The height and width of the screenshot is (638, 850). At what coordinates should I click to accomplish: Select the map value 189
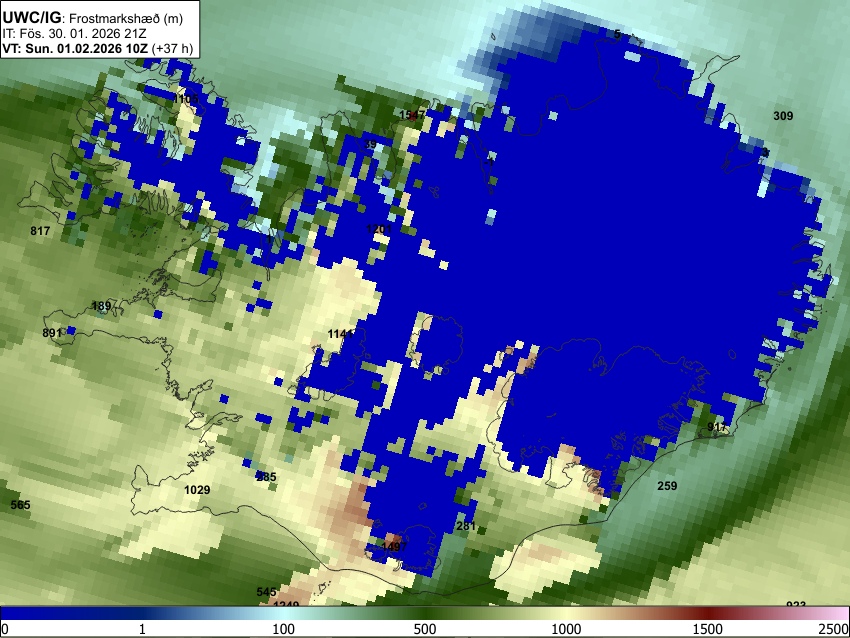(x=101, y=306)
